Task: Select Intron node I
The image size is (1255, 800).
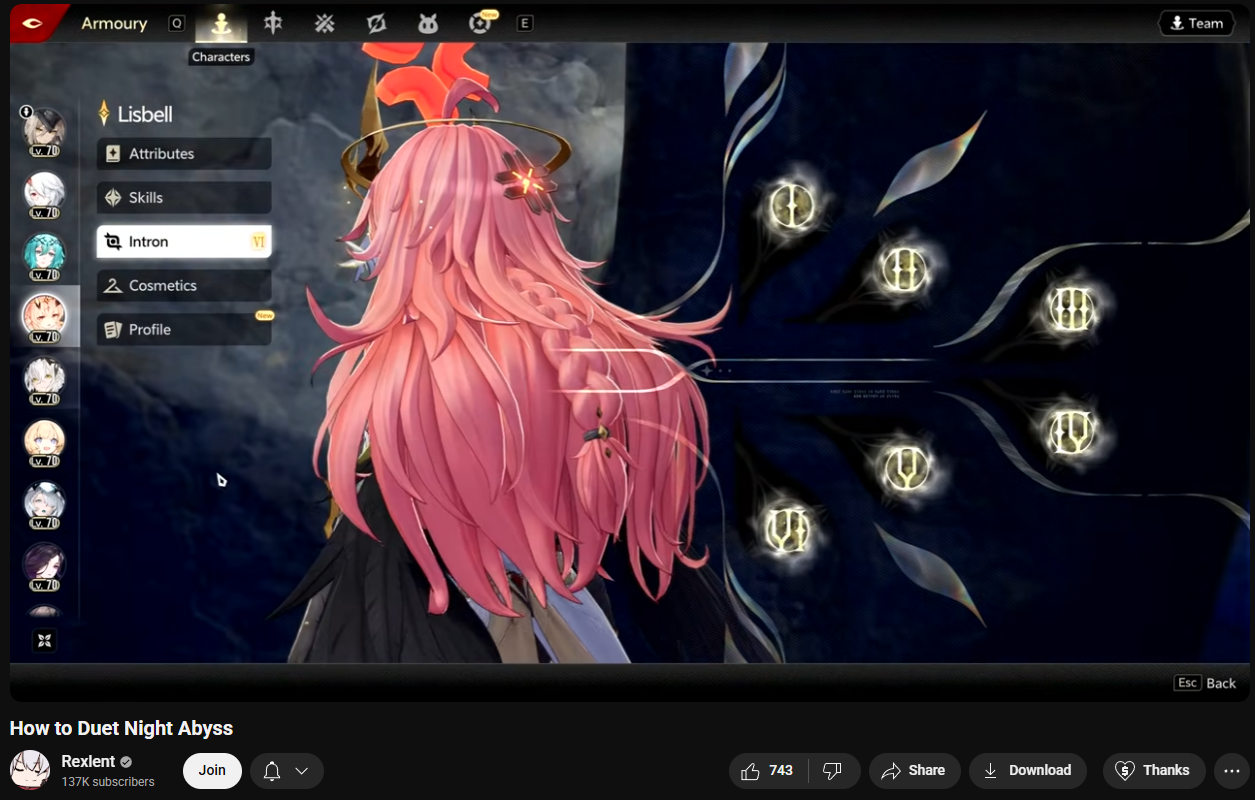Action: coord(792,207)
